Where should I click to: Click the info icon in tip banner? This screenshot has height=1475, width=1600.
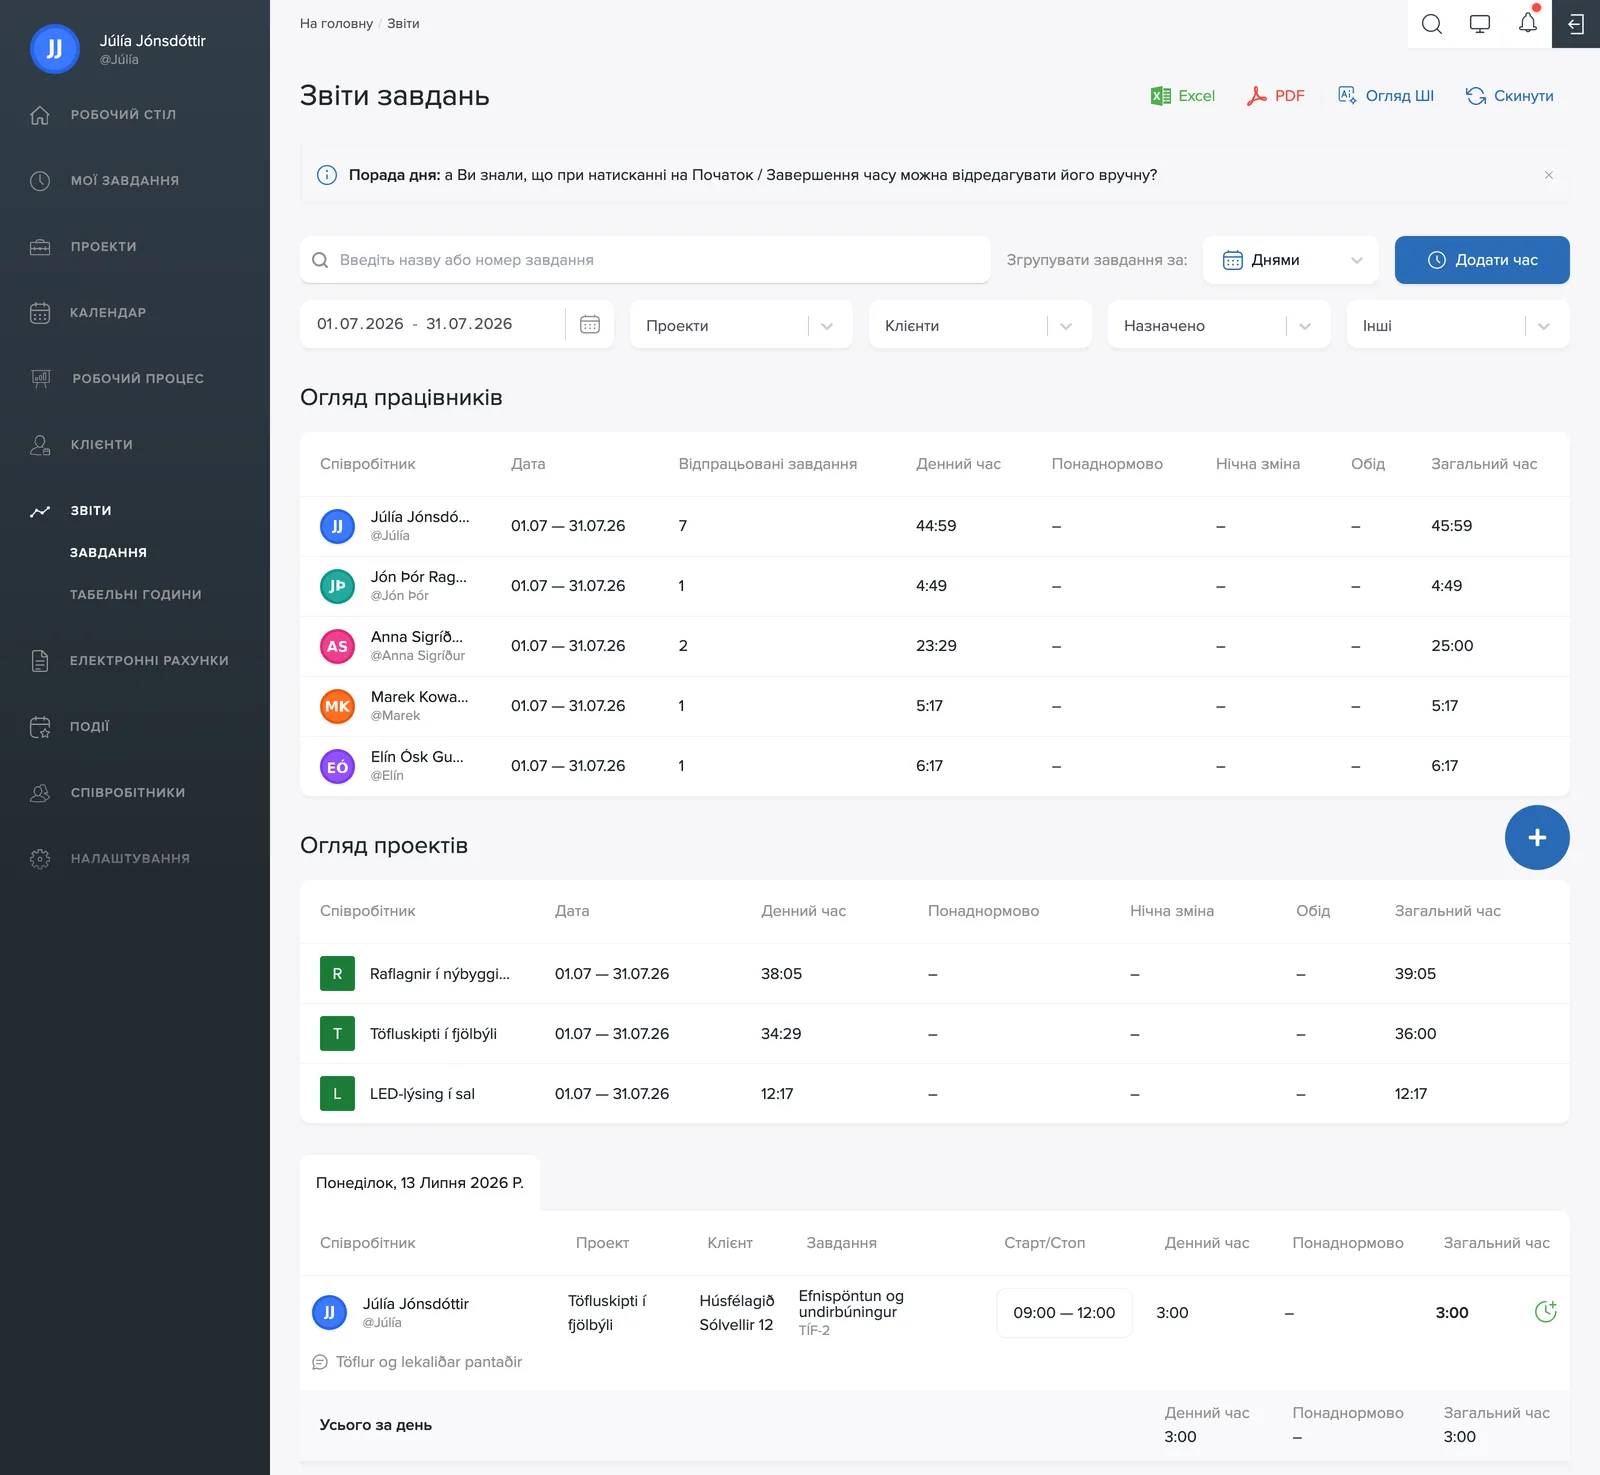pyautogui.click(x=327, y=175)
